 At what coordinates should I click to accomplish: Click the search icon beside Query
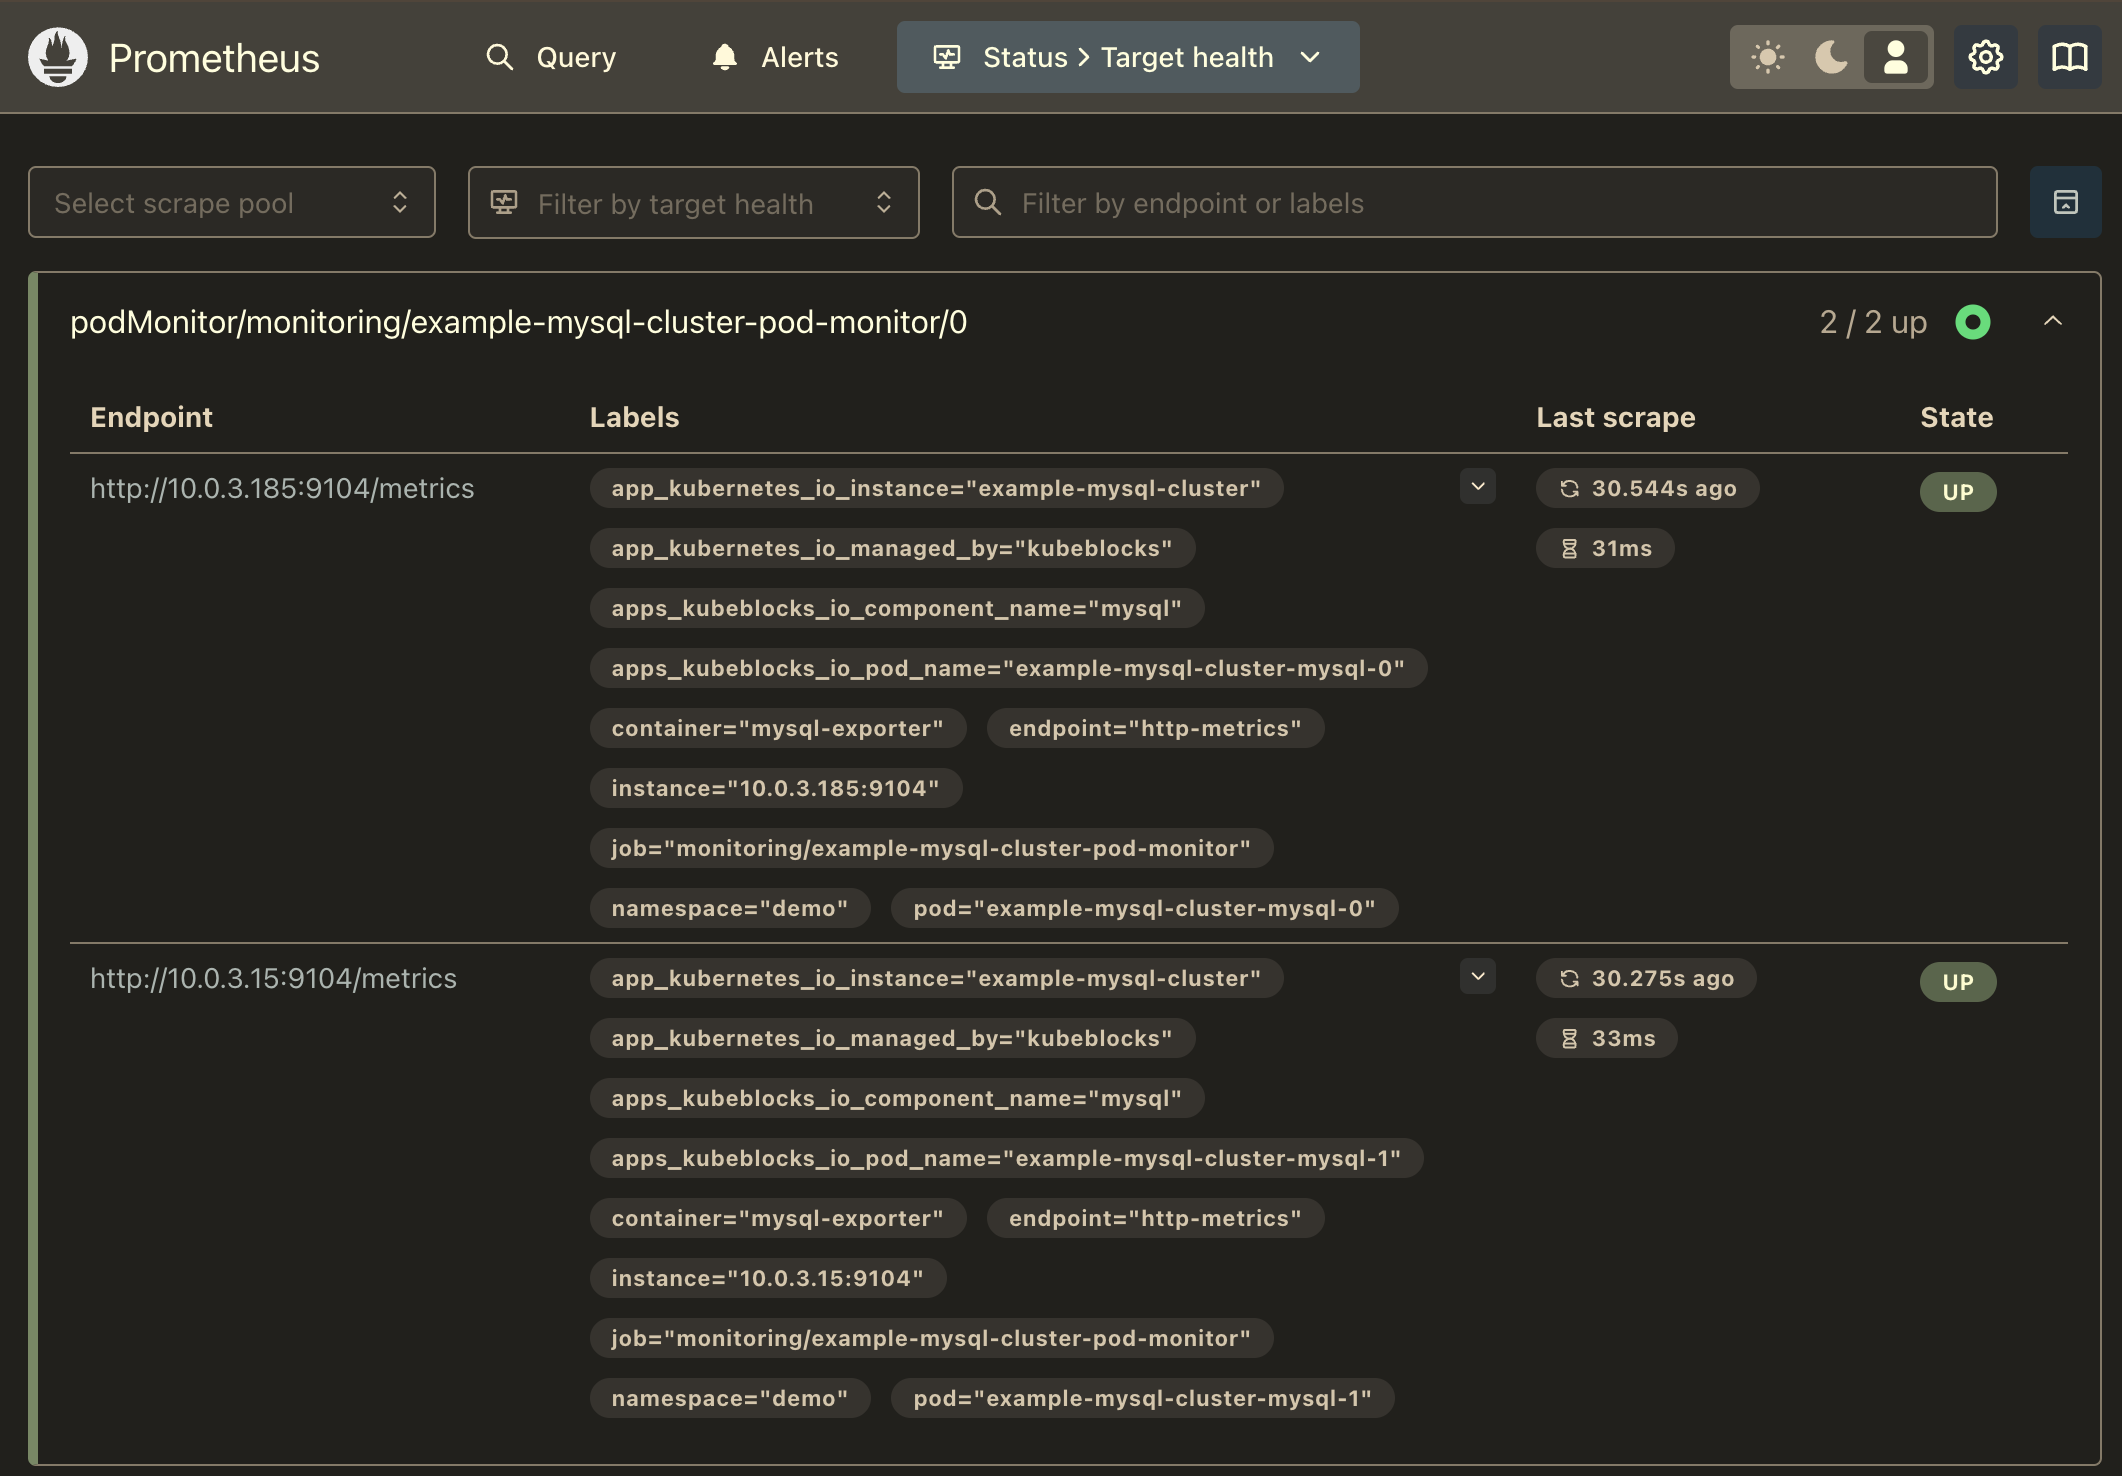(x=500, y=57)
